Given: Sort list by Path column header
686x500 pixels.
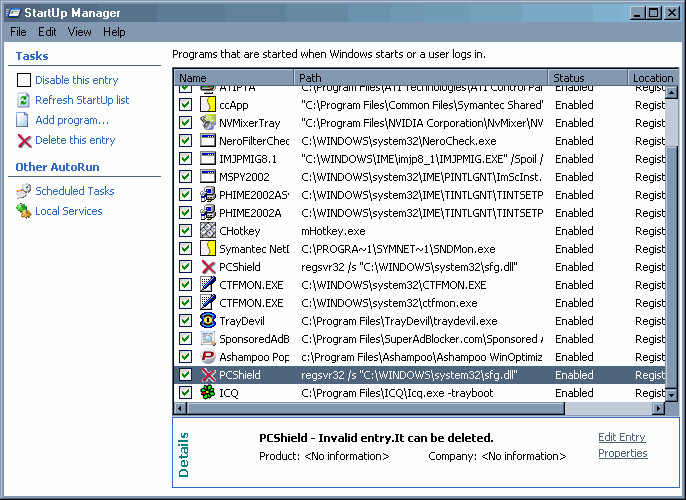Looking at the screenshot, I should click(x=421, y=78).
